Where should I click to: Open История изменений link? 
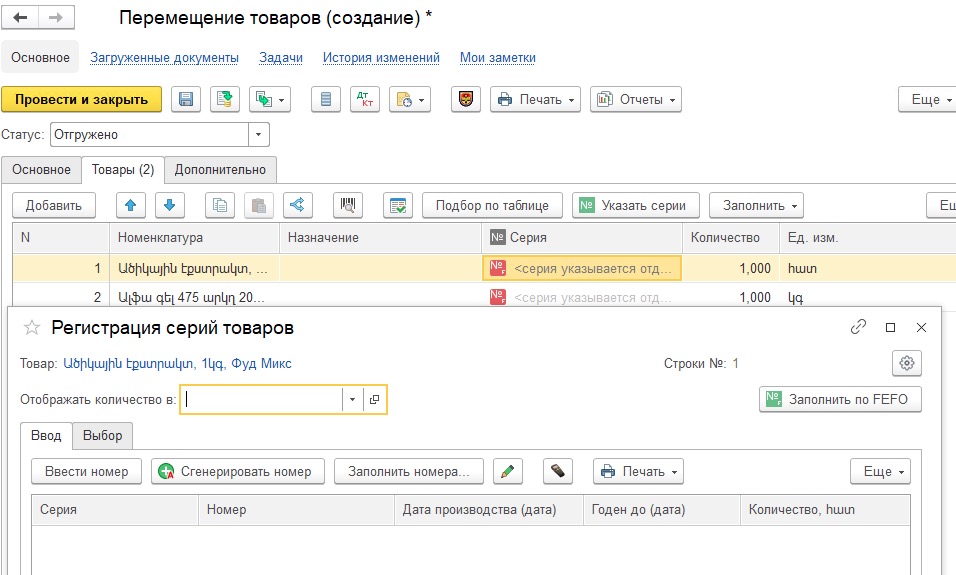381,57
